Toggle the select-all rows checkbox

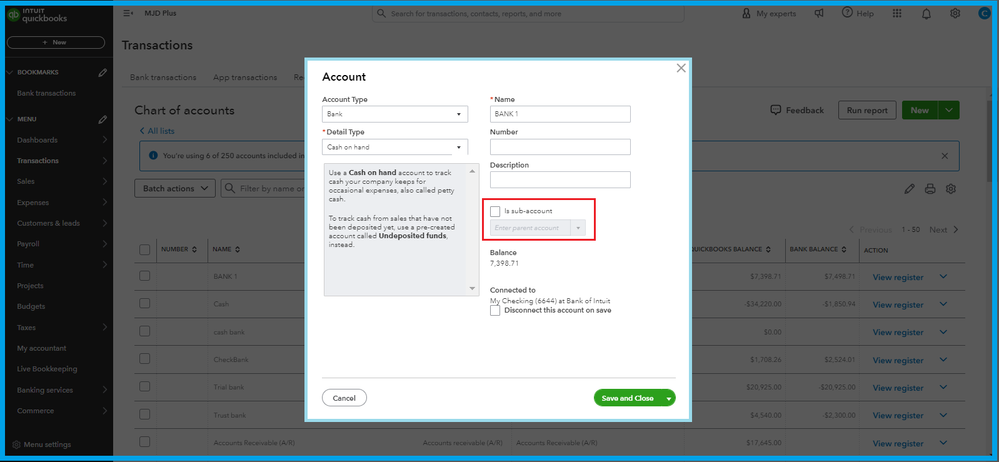[145, 250]
